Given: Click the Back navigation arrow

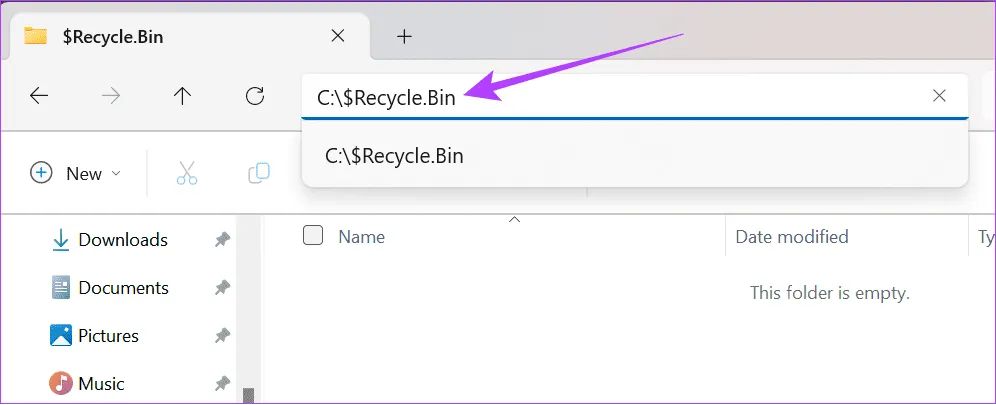Looking at the screenshot, I should tap(39, 96).
